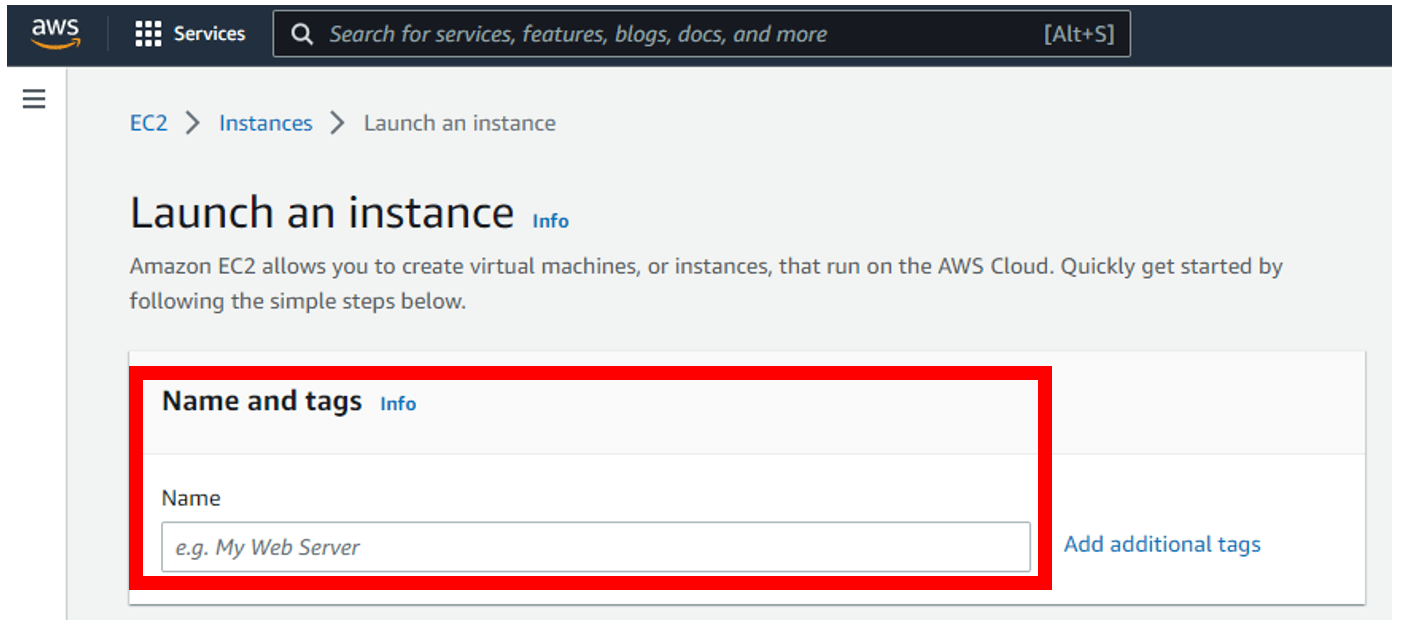This screenshot has height=632, width=1402.
Task: Click the Alt+S shortcut hint
Action: (1078, 34)
